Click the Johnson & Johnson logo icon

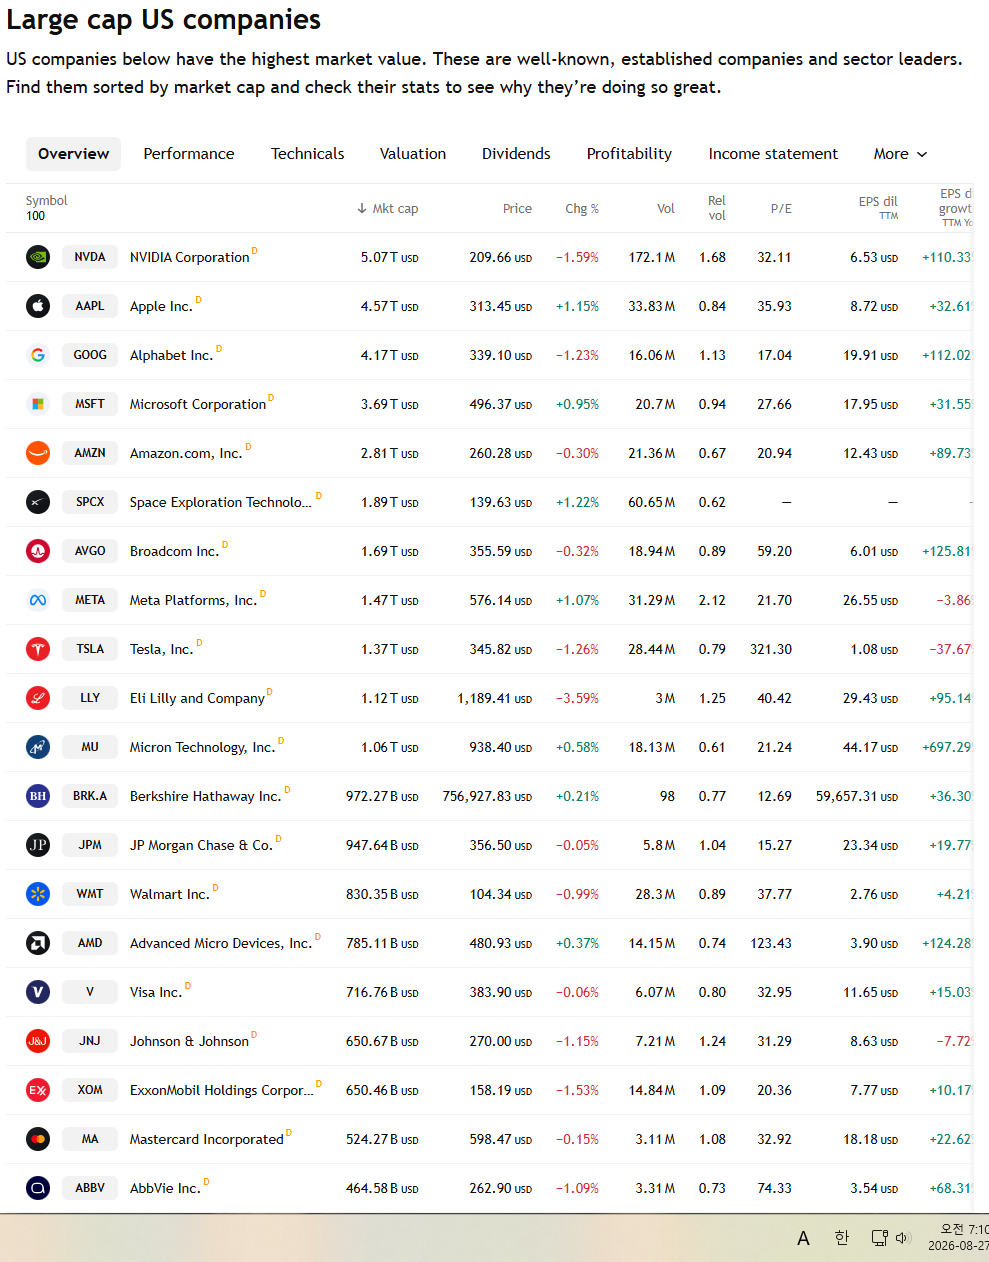[x=38, y=1041]
